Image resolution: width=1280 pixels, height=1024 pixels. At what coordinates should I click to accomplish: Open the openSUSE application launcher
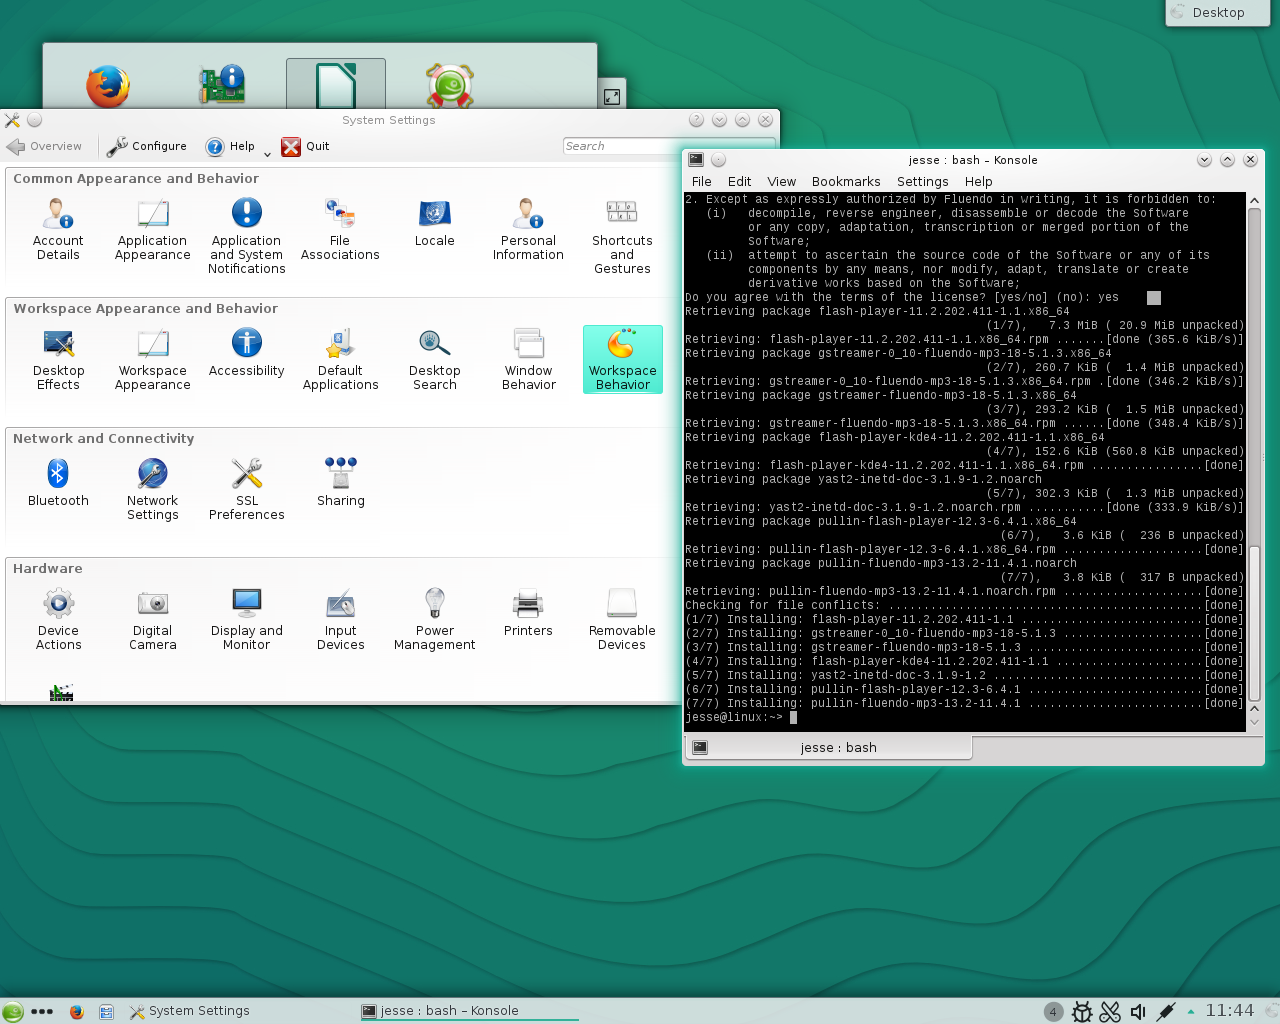(12, 1012)
